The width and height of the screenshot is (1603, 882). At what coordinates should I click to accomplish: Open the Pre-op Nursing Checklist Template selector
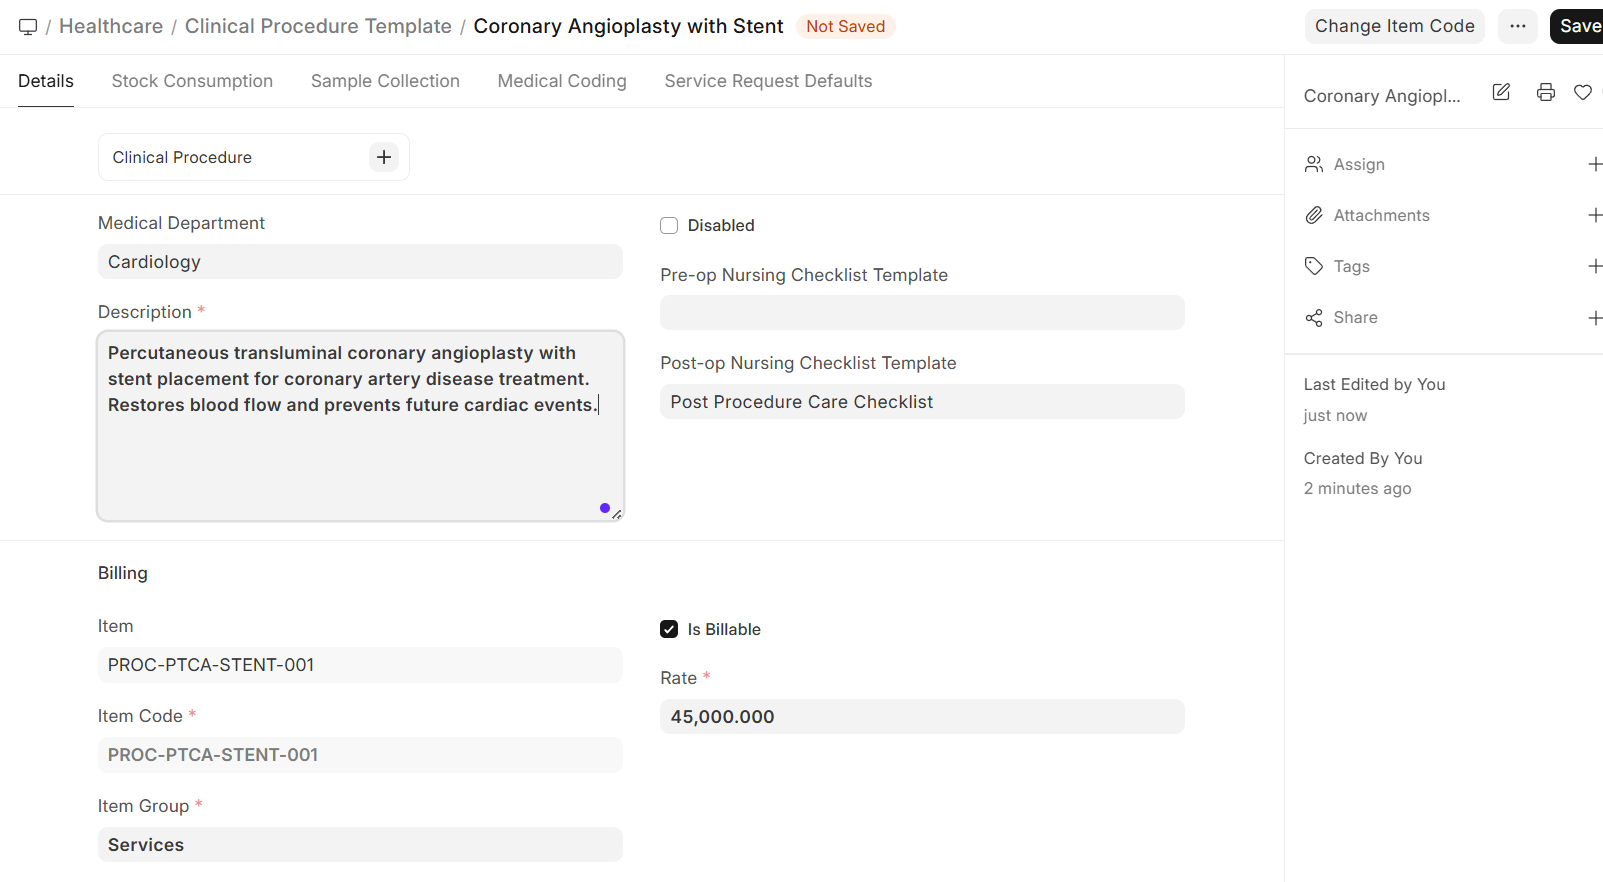[x=921, y=312]
